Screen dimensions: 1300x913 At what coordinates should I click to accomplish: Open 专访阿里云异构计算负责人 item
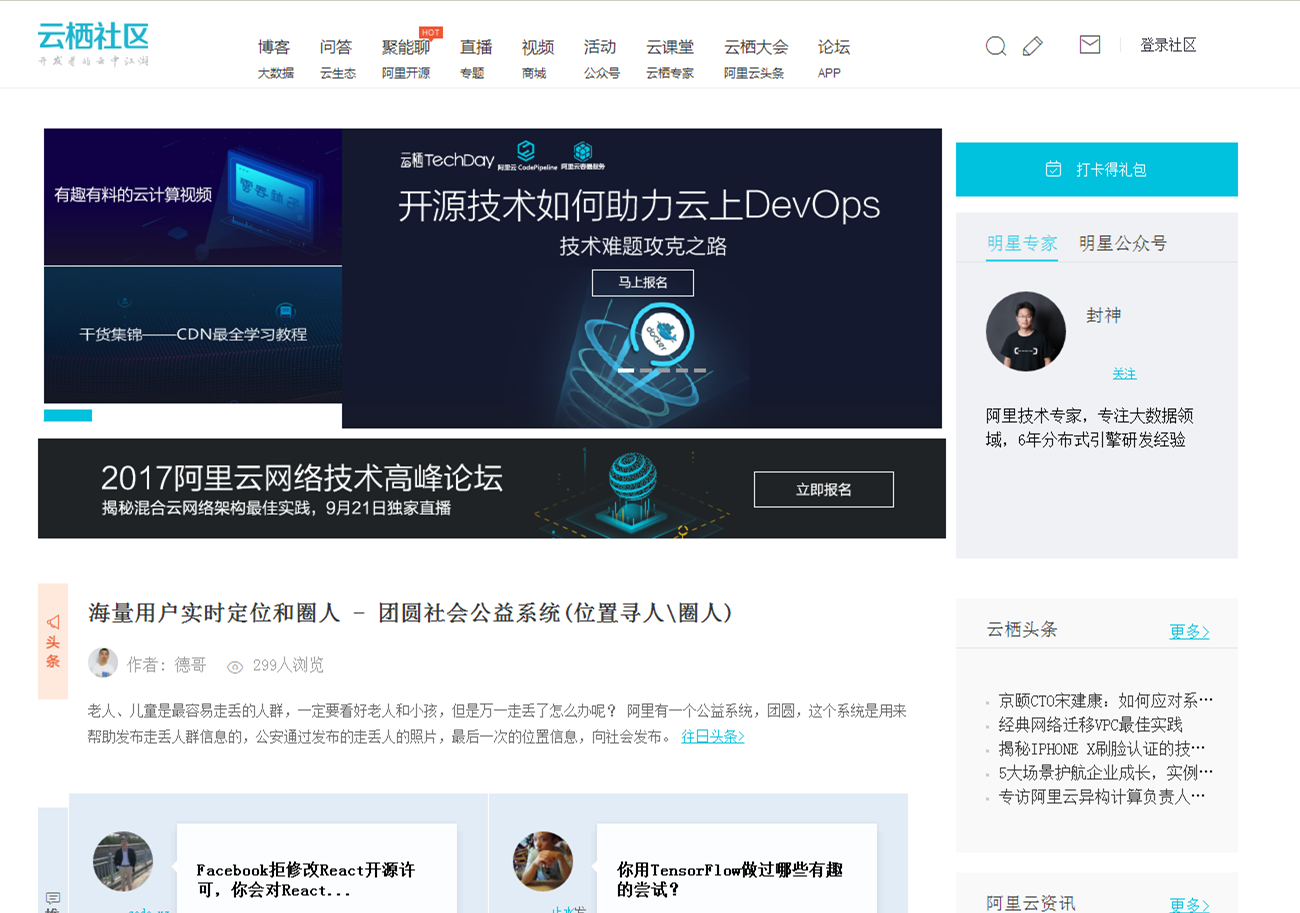(1102, 796)
